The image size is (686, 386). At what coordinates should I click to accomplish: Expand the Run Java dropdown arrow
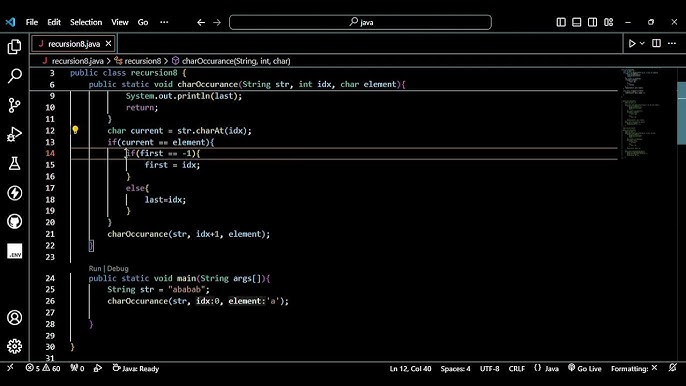click(642, 43)
